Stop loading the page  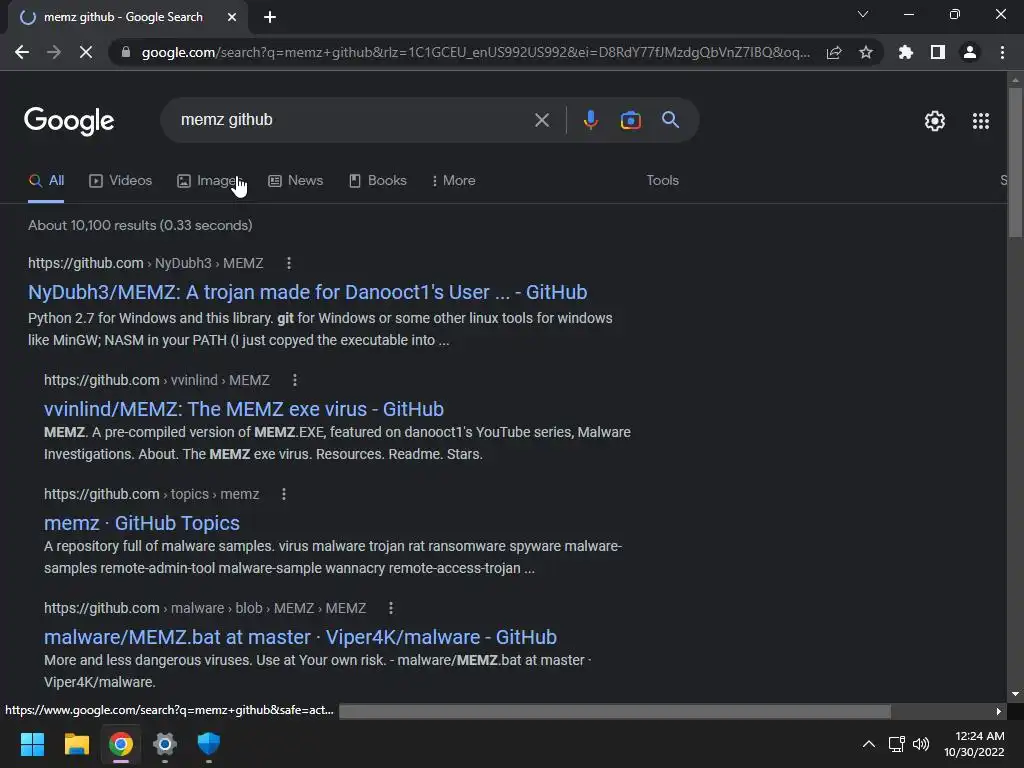(86, 52)
